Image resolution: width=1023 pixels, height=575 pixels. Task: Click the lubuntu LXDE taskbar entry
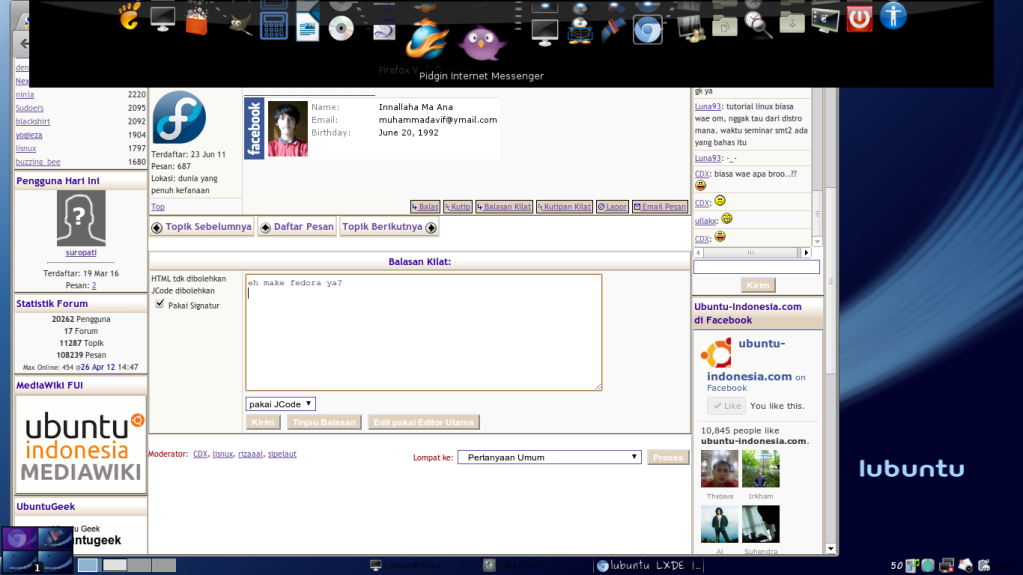[x=649, y=565]
